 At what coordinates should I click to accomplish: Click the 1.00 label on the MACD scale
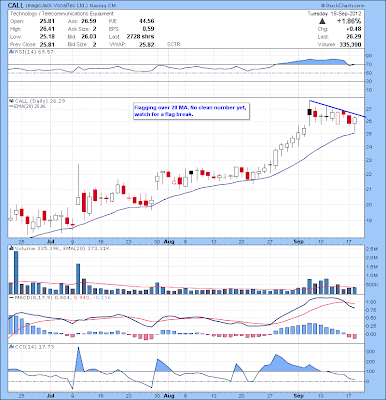point(372,302)
